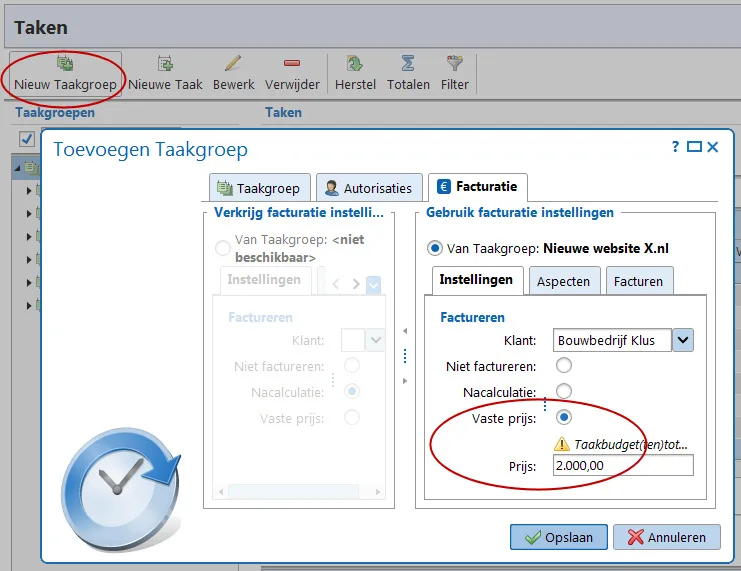Save the task group with Opslaan
The width and height of the screenshot is (741, 571).
click(x=559, y=537)
